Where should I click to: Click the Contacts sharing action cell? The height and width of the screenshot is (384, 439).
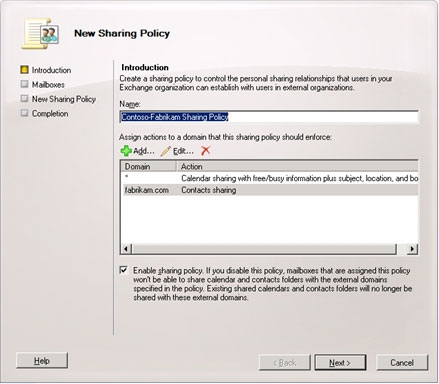[x=209, y=190]
